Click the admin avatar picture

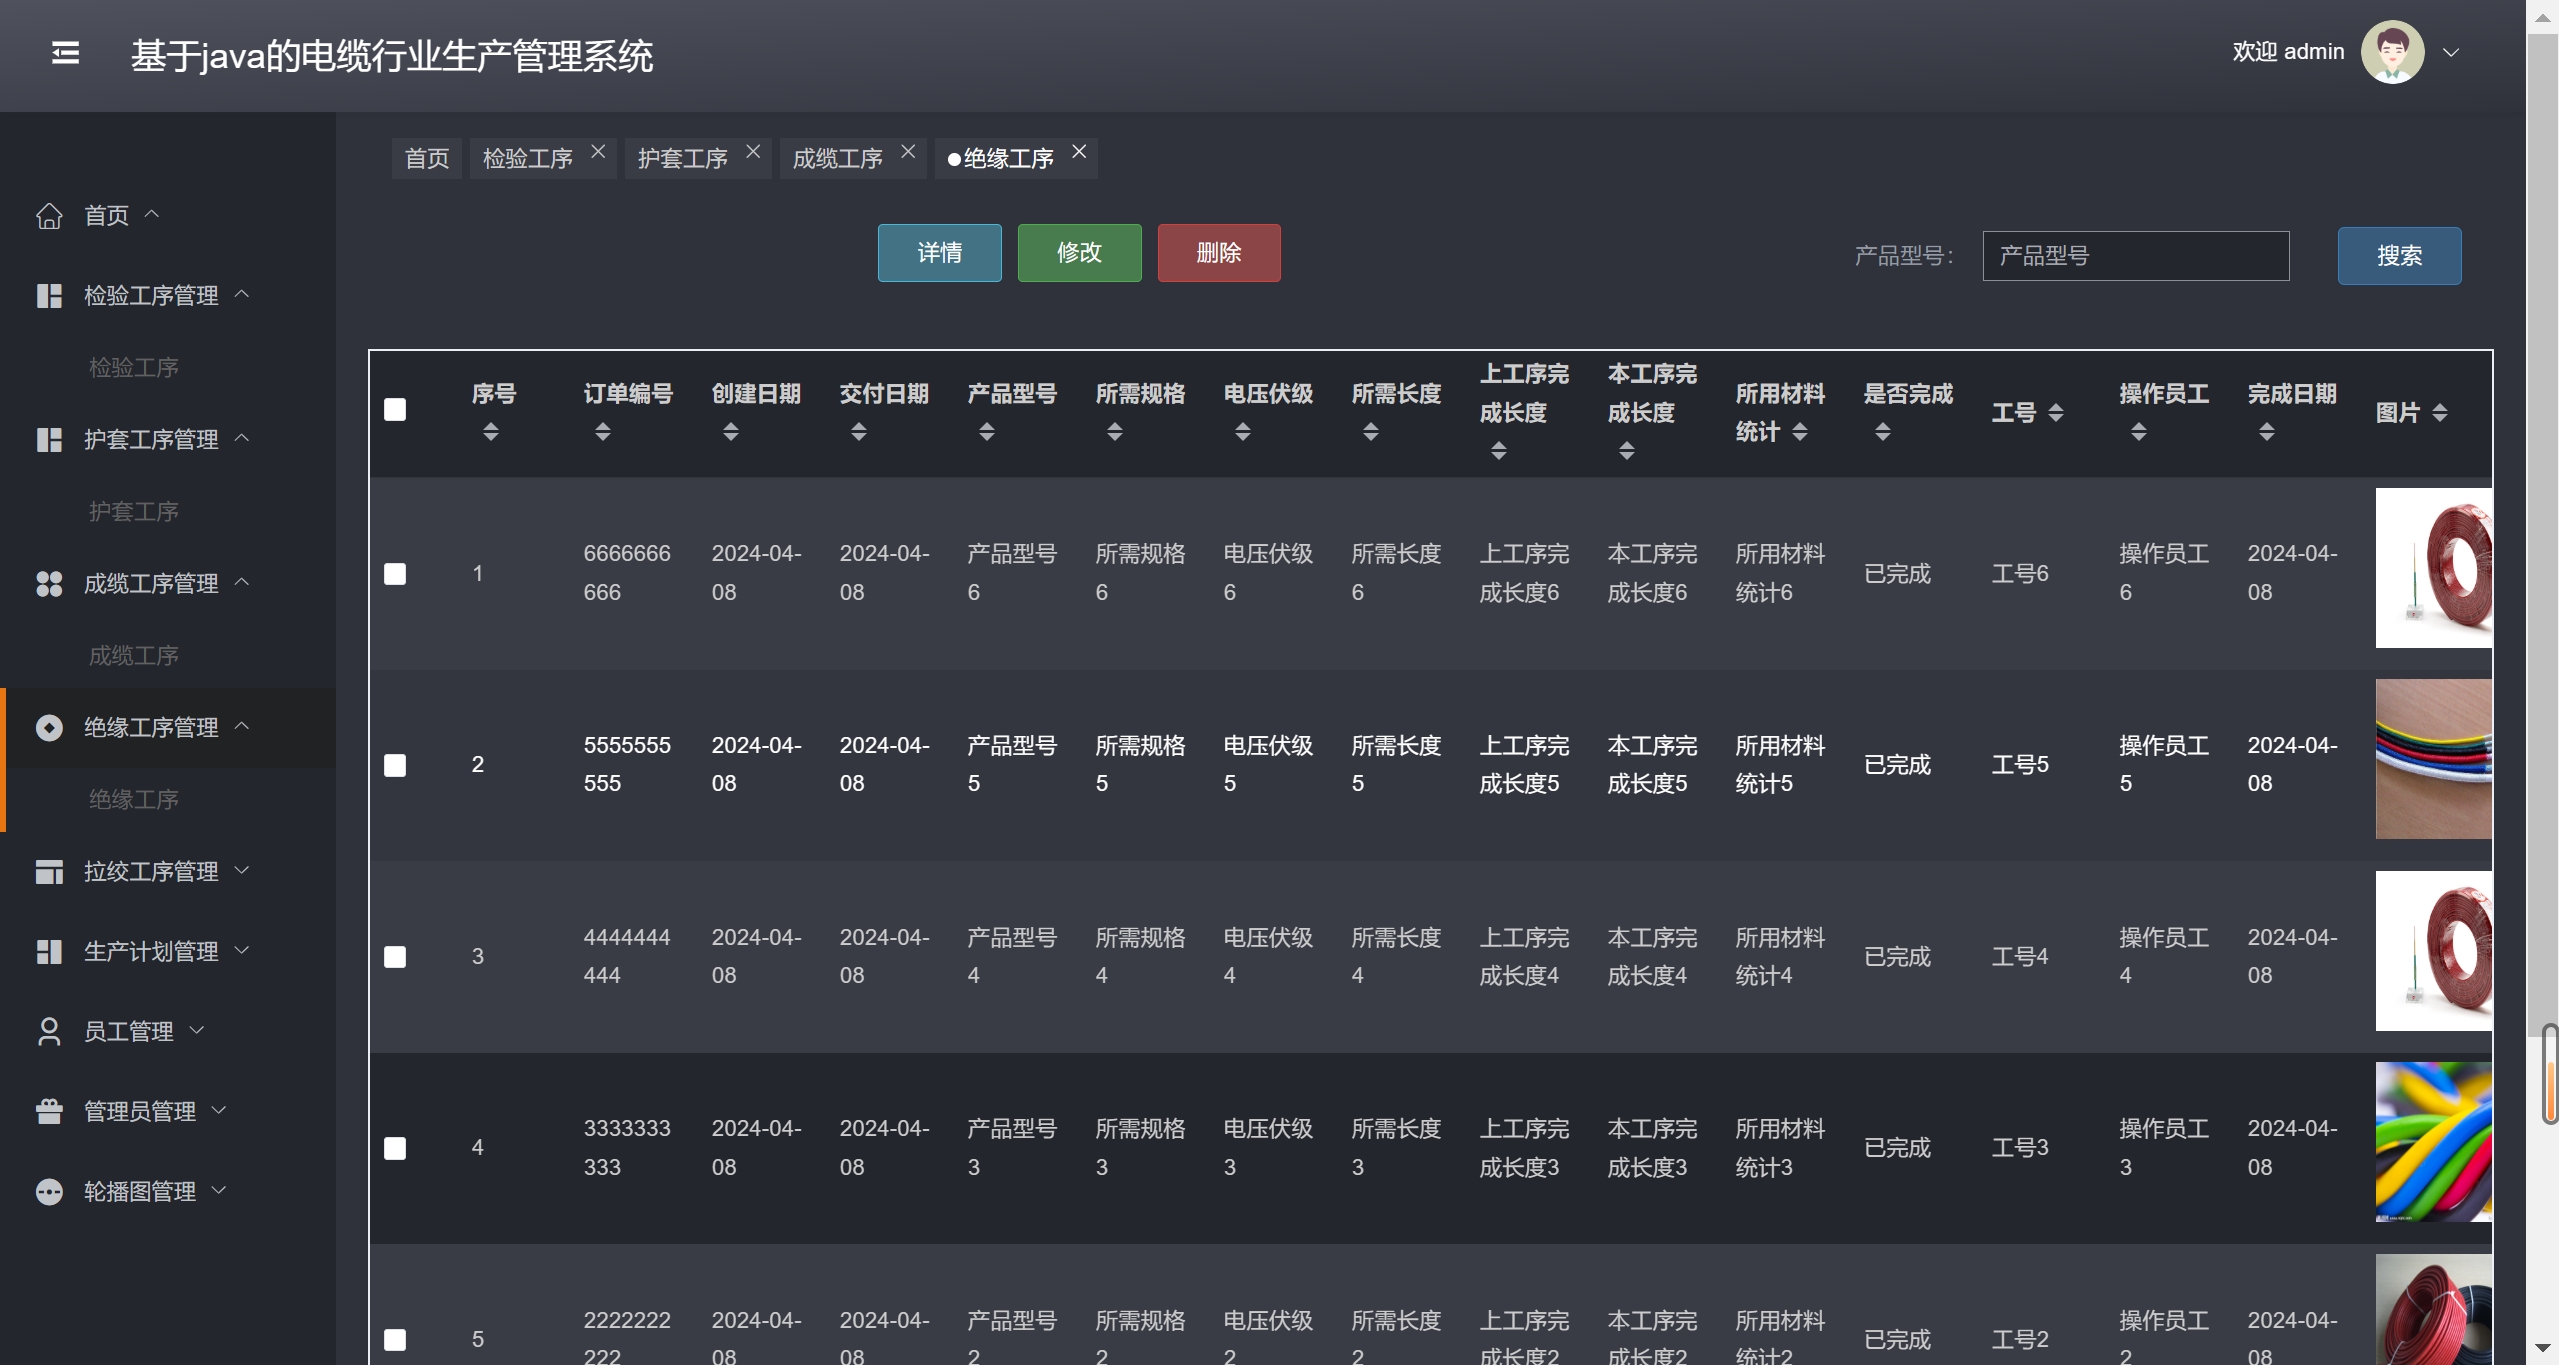tap(2392, 52)
